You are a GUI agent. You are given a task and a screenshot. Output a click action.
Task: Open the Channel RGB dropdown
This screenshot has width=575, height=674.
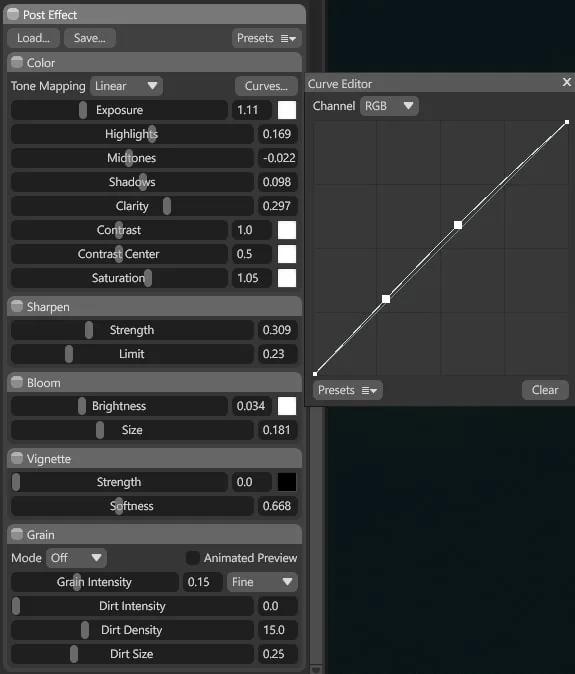click(389, 106)
